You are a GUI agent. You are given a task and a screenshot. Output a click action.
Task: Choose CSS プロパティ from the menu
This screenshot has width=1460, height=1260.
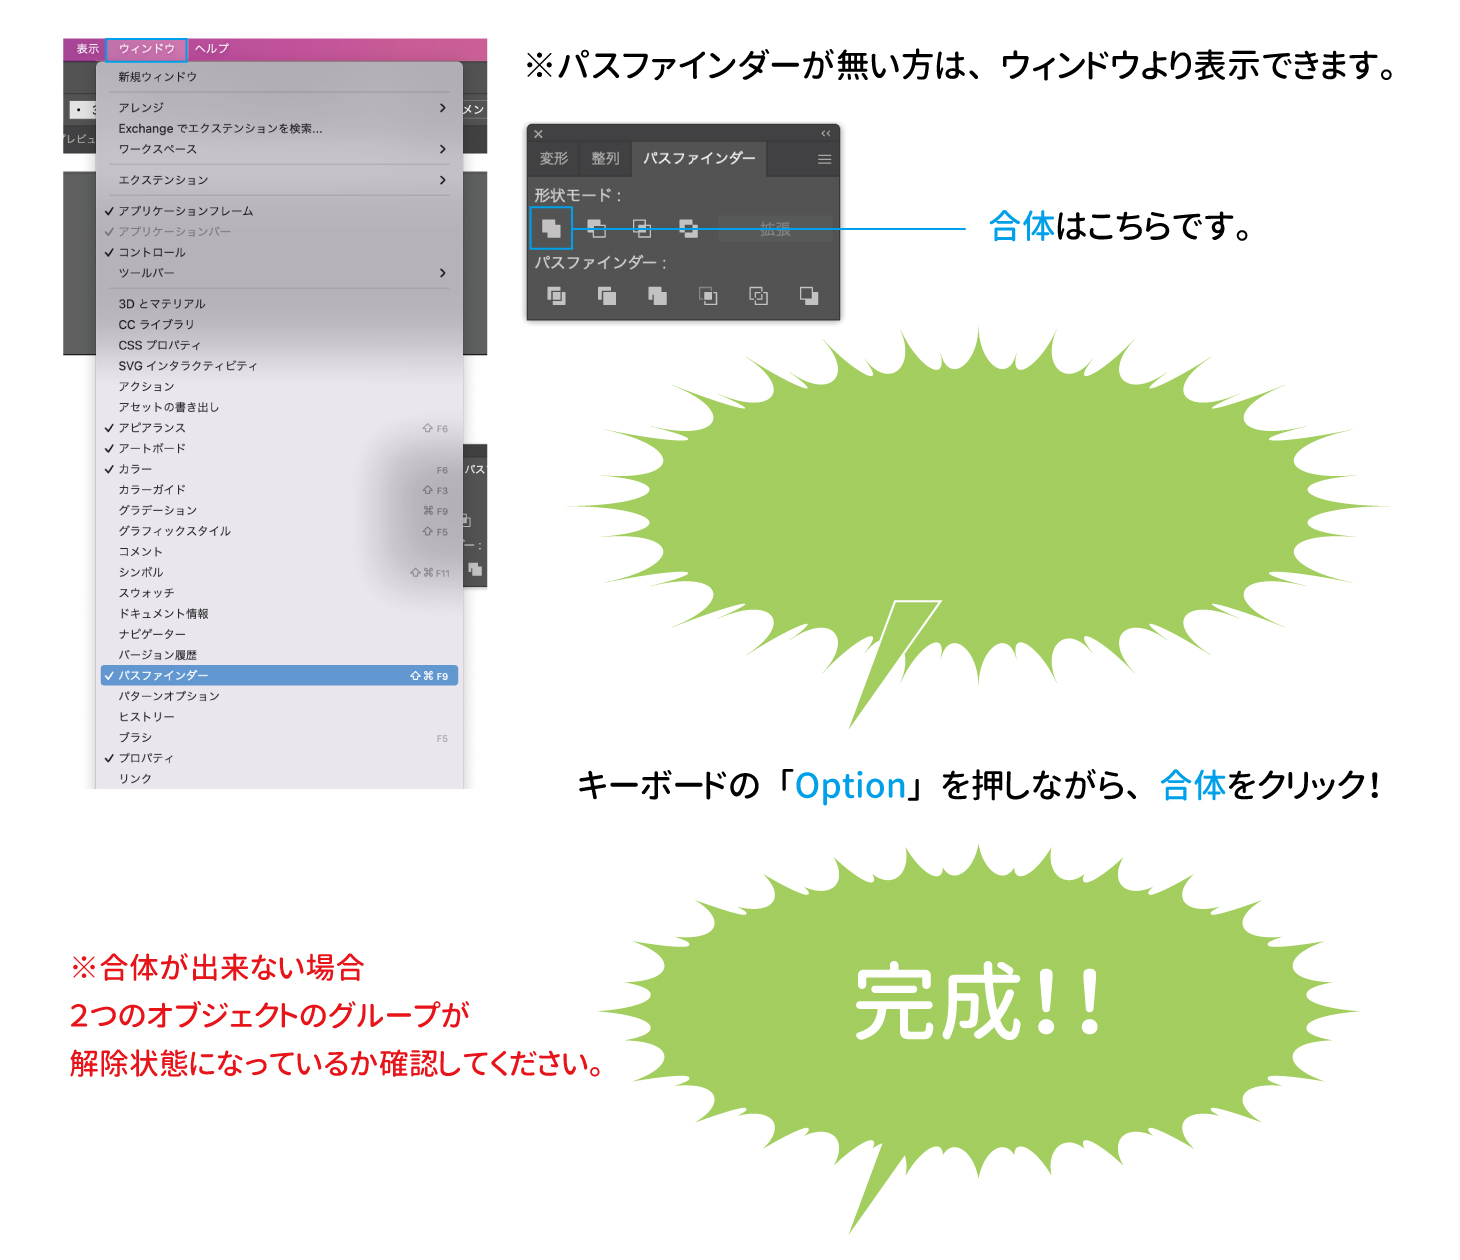click(x=279, y=345)
